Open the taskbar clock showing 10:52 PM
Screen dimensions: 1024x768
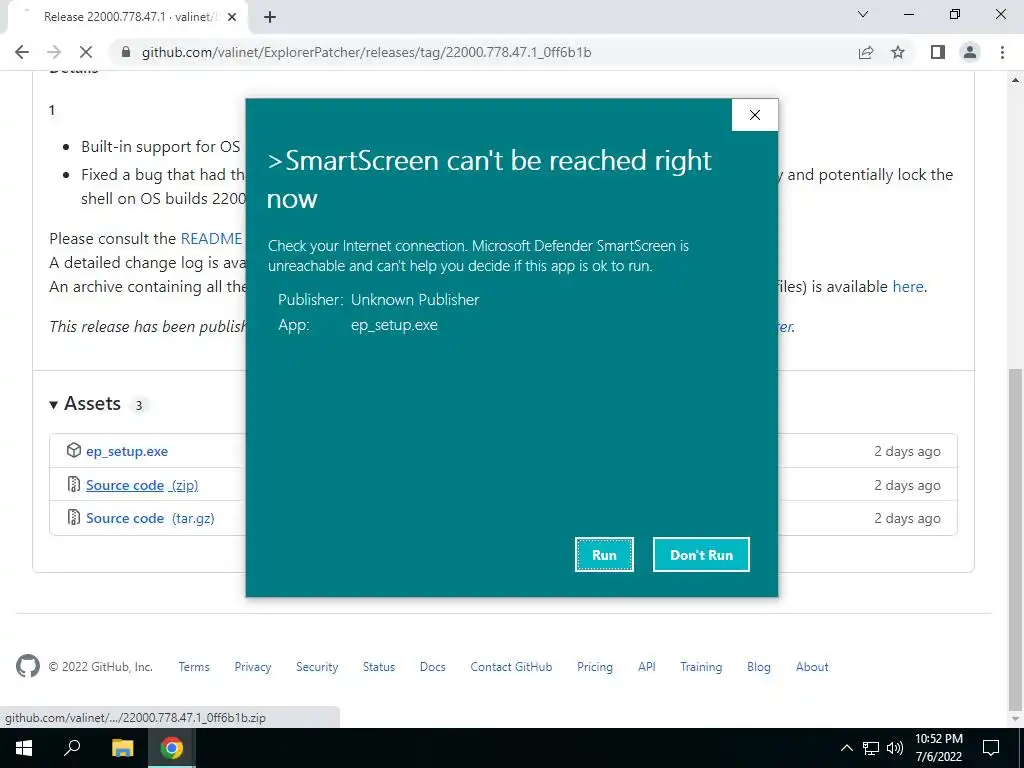click(x=939, y=748)
